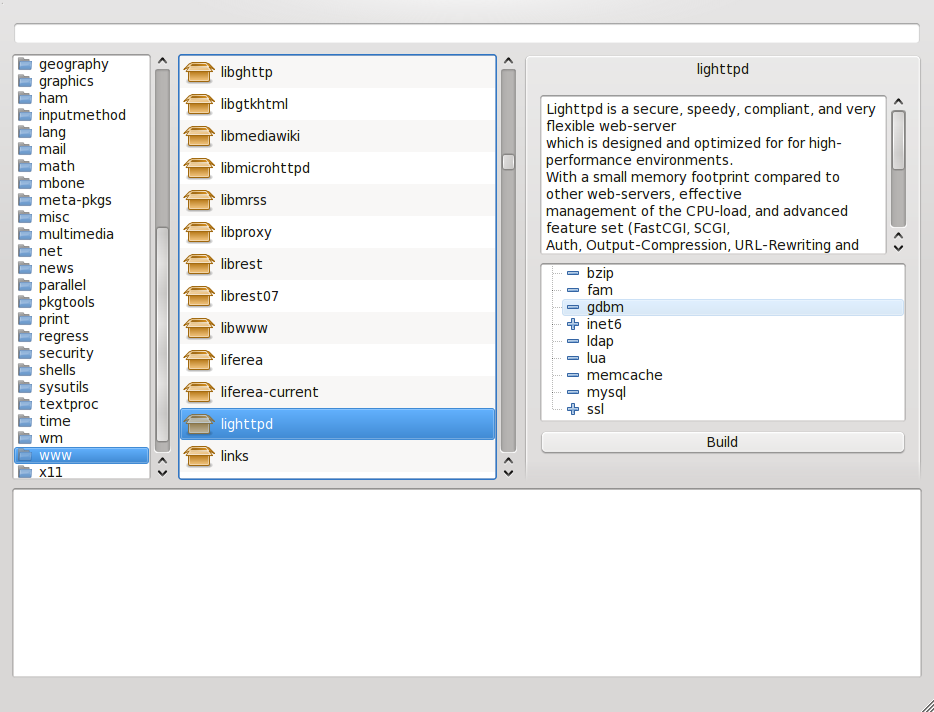
Task: Click inside the empty output log area
Action: 467,583
